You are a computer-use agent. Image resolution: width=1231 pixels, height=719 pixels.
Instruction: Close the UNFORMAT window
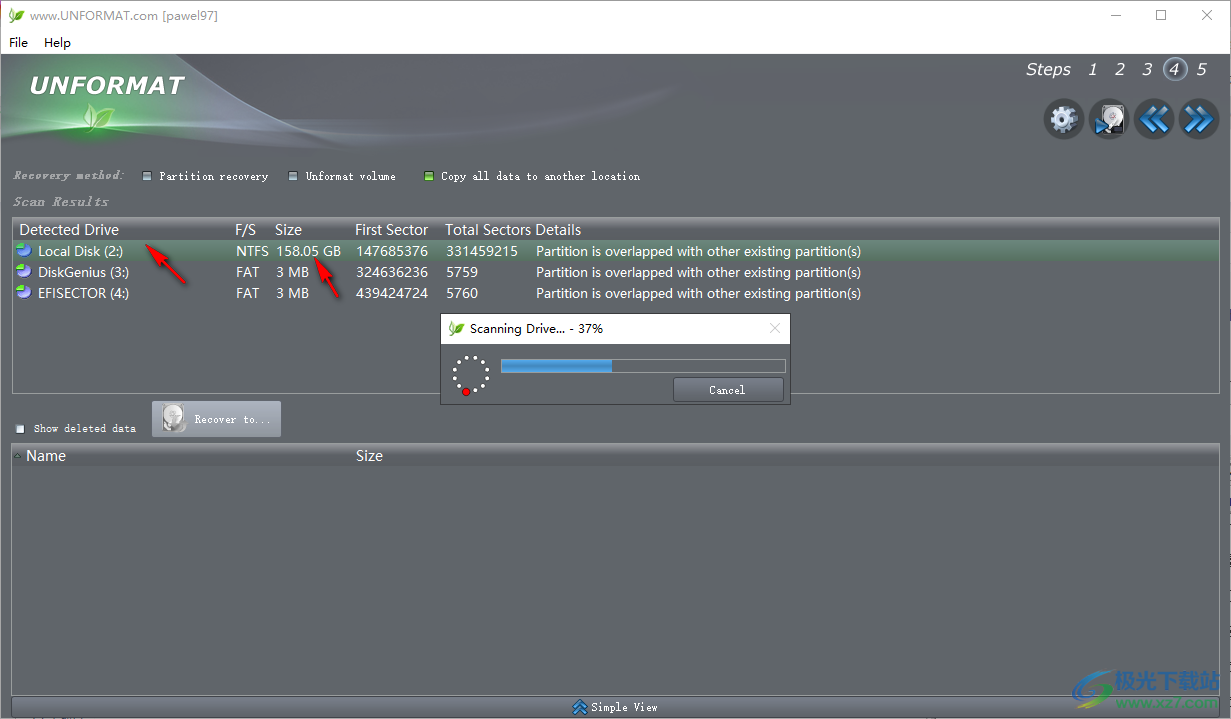coord(1207,15)
